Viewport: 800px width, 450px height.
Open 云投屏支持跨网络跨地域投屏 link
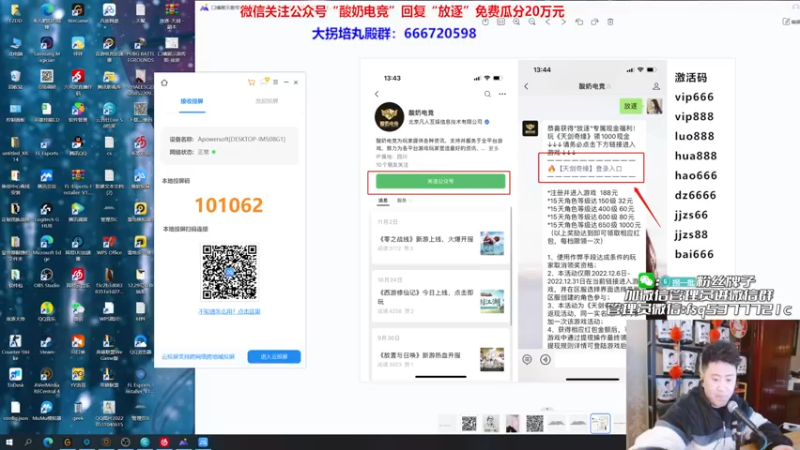[x=198, y=357]
